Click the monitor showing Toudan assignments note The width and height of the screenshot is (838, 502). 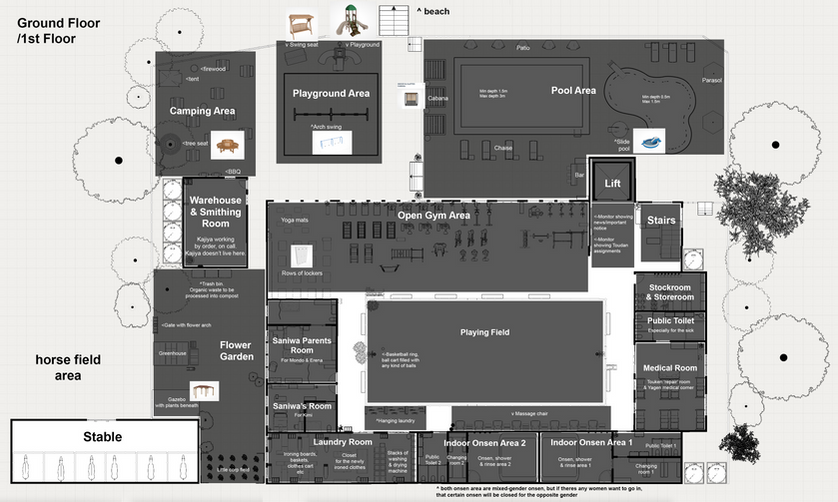coord(612,245)
